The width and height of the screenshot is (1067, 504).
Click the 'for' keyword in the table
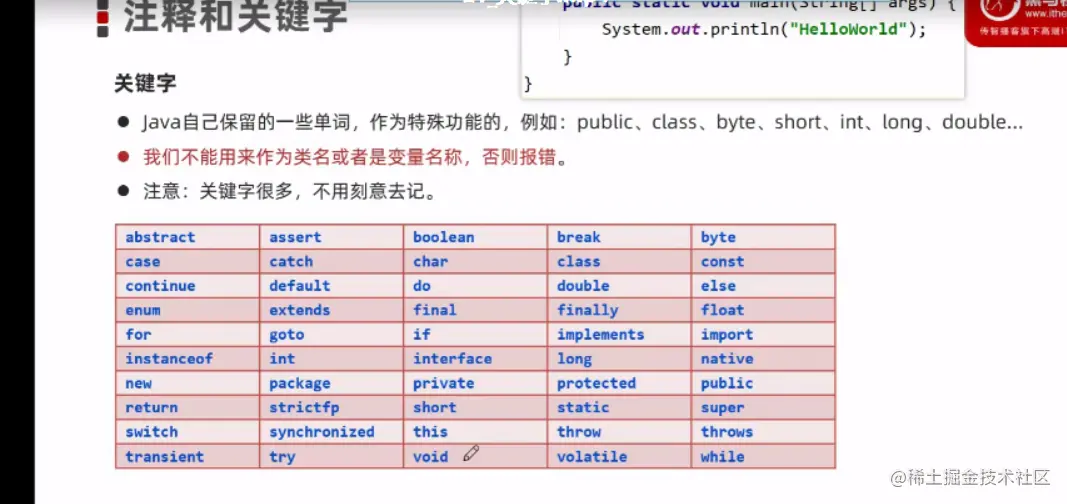(138, 335)
